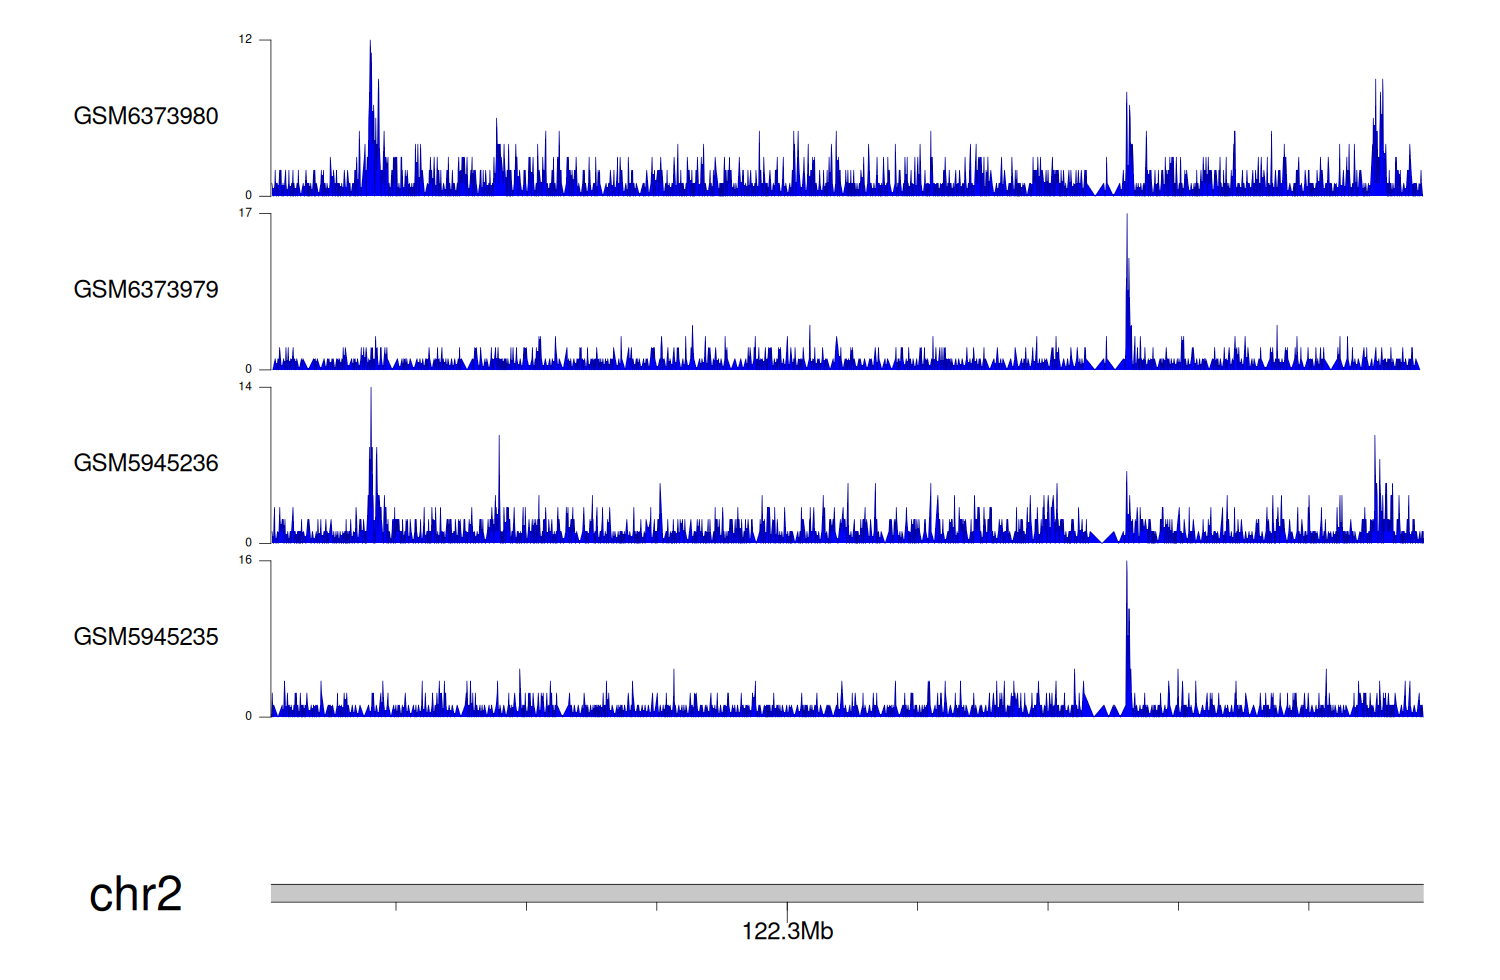Click the GSM6373980 track label

(146, 116)
